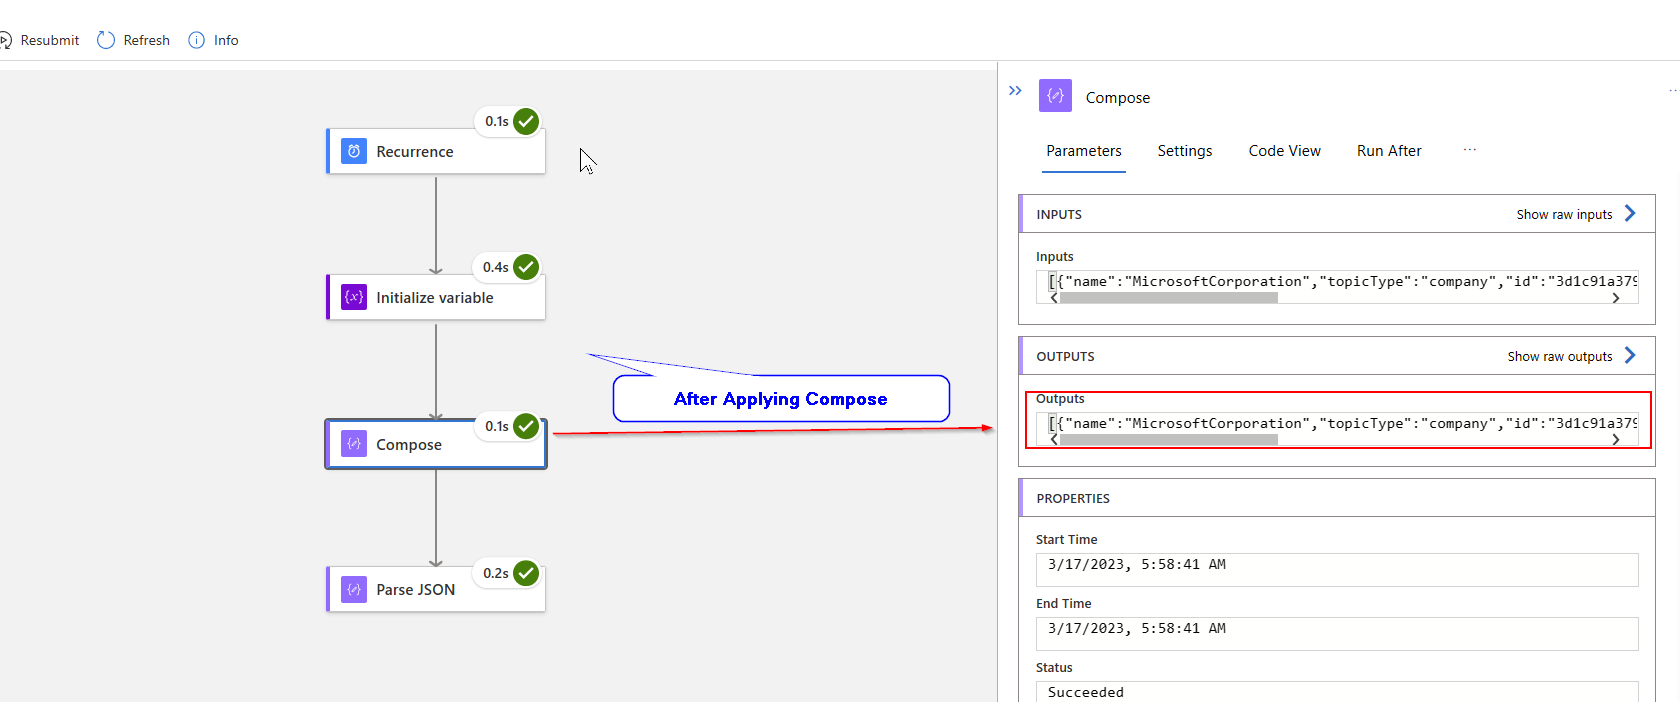Click the PROPERTIES section header

[1337, 498]
